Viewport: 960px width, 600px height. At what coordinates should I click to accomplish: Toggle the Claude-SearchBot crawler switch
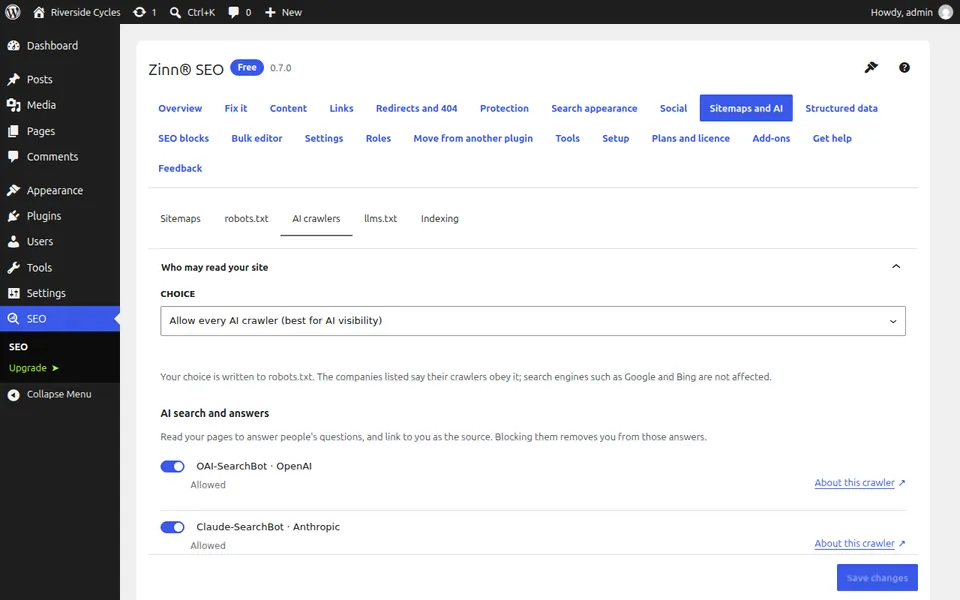coord(172,527)
